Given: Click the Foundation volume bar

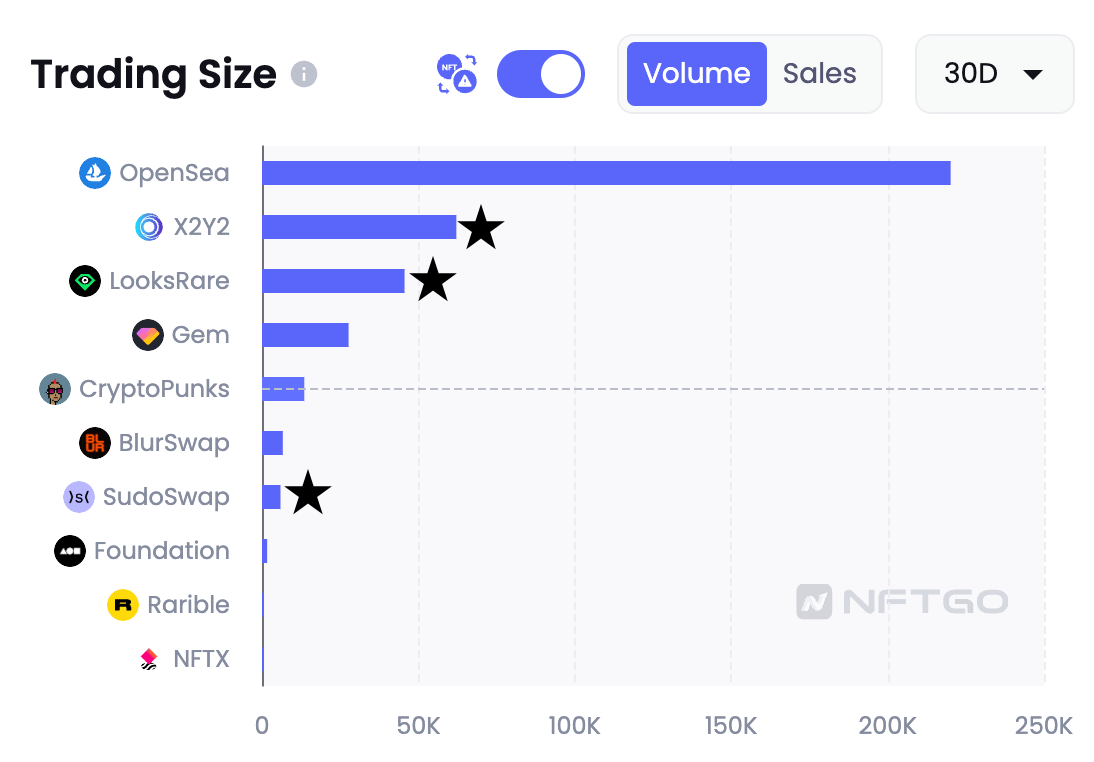Looking at the screenshot, I should [x=265, y=551].
